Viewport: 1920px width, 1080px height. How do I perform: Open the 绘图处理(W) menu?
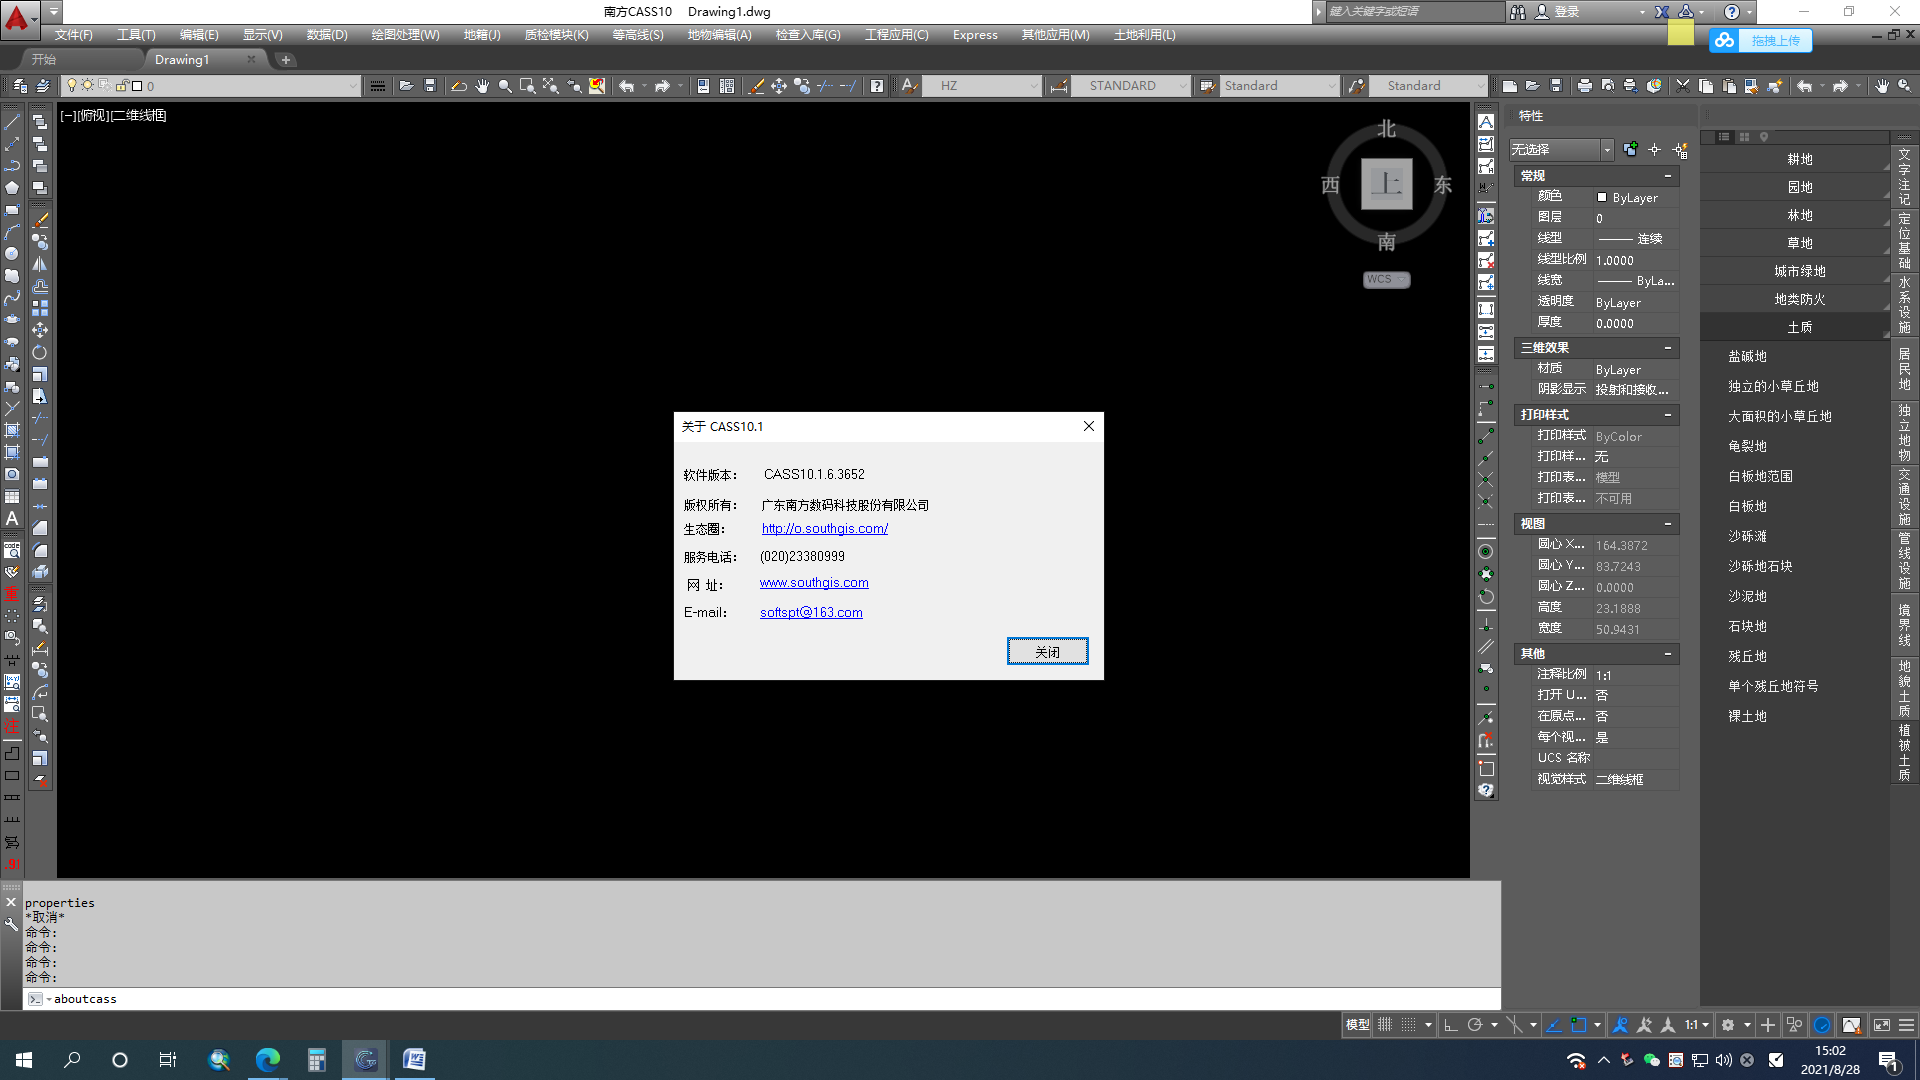(405, 35)
